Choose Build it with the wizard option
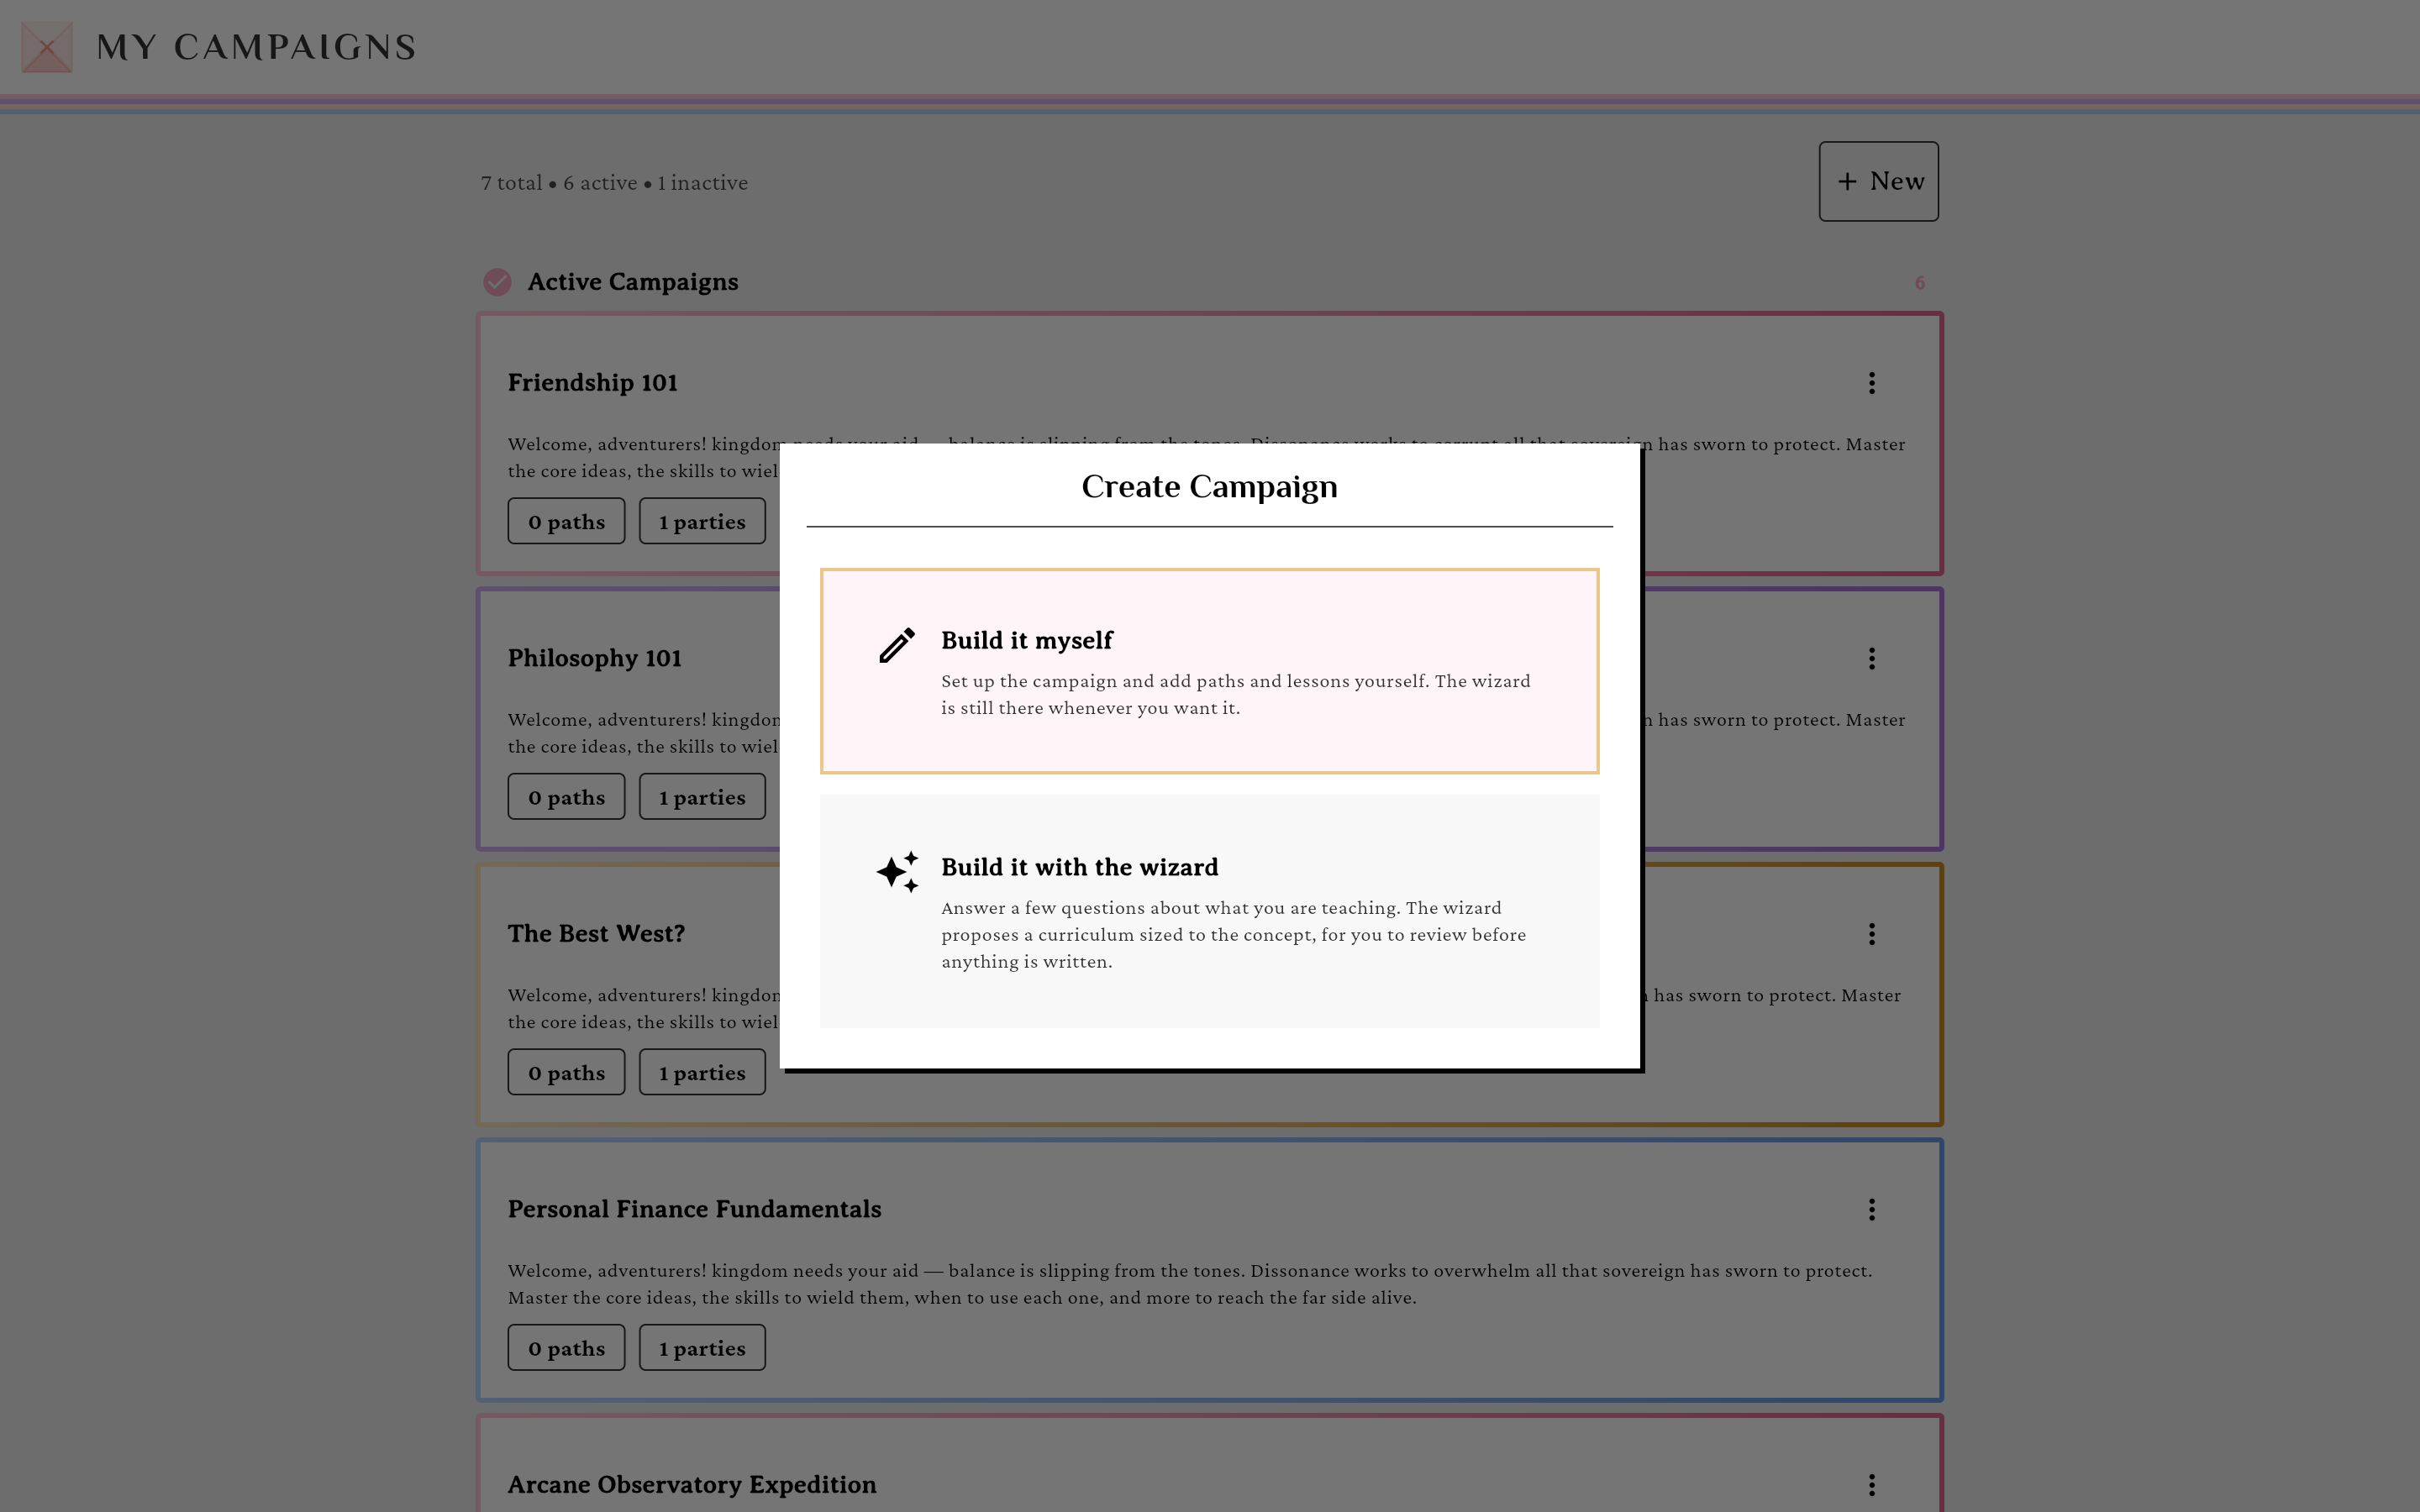2420x1512 pixels. (x=1209, y=911)
